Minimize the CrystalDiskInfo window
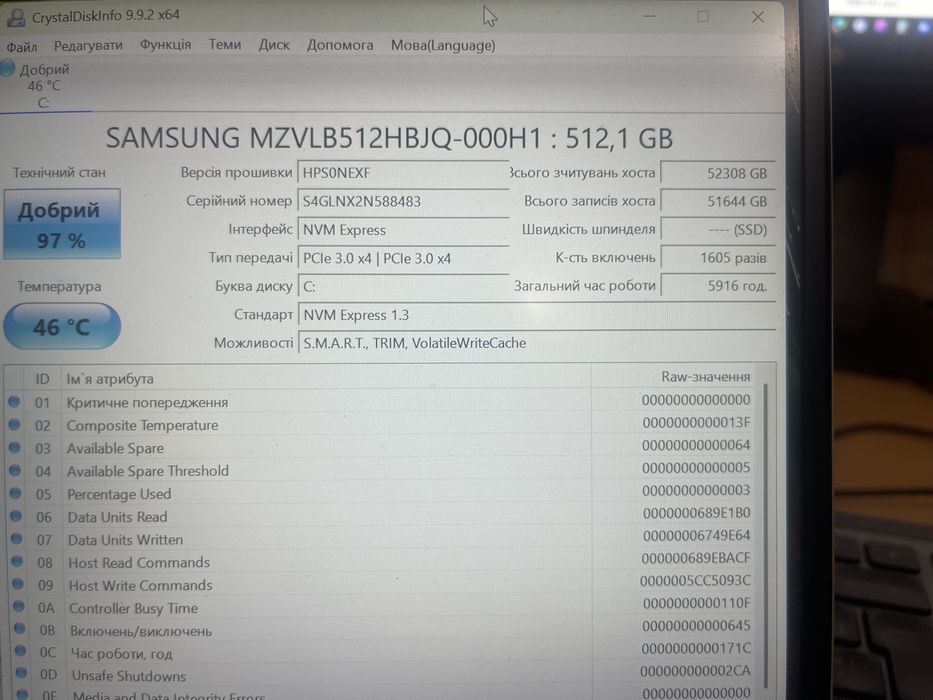 650,17
